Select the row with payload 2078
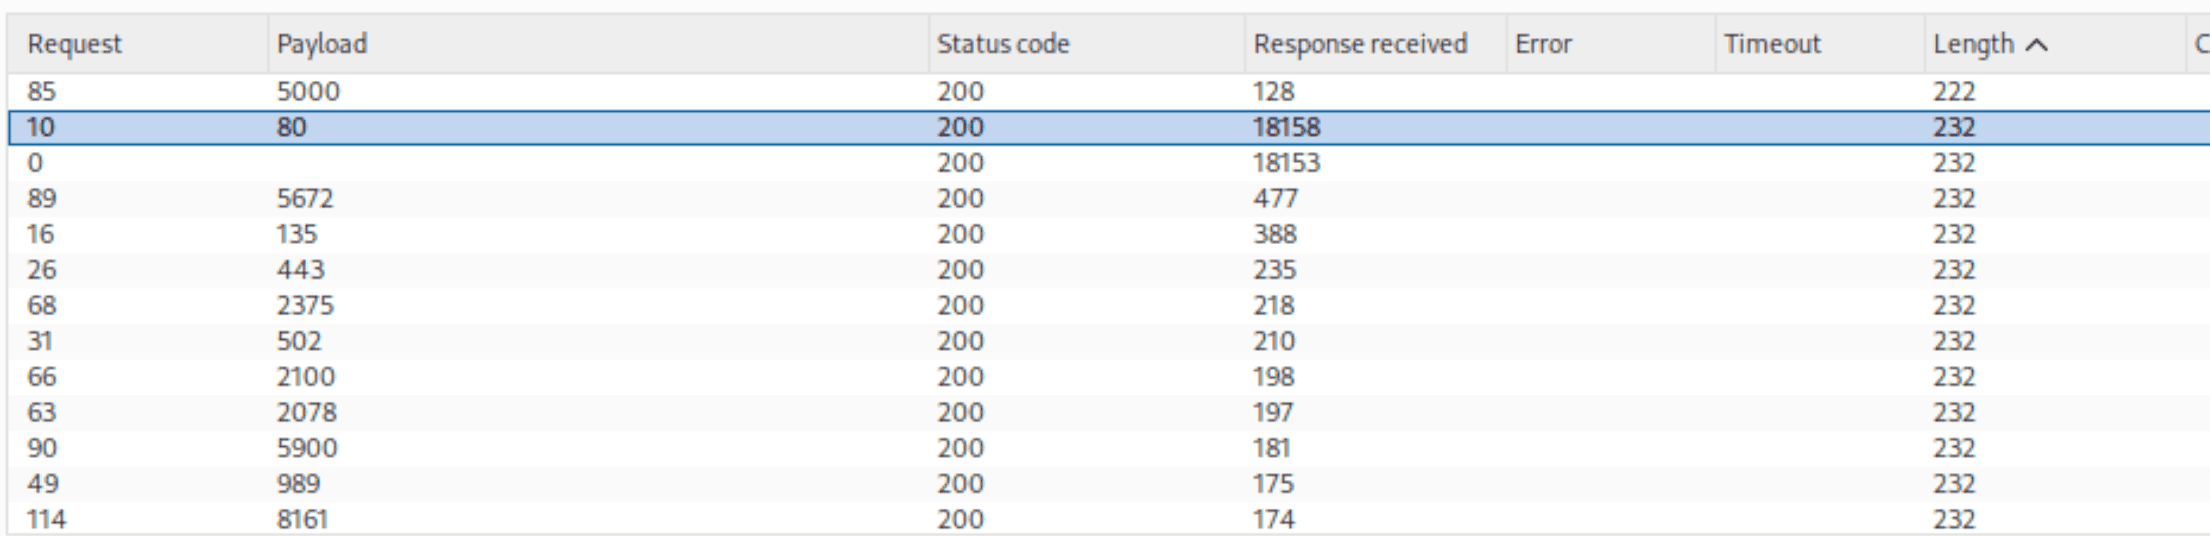The image size is (2210, 536). (x=1108, y=412)
